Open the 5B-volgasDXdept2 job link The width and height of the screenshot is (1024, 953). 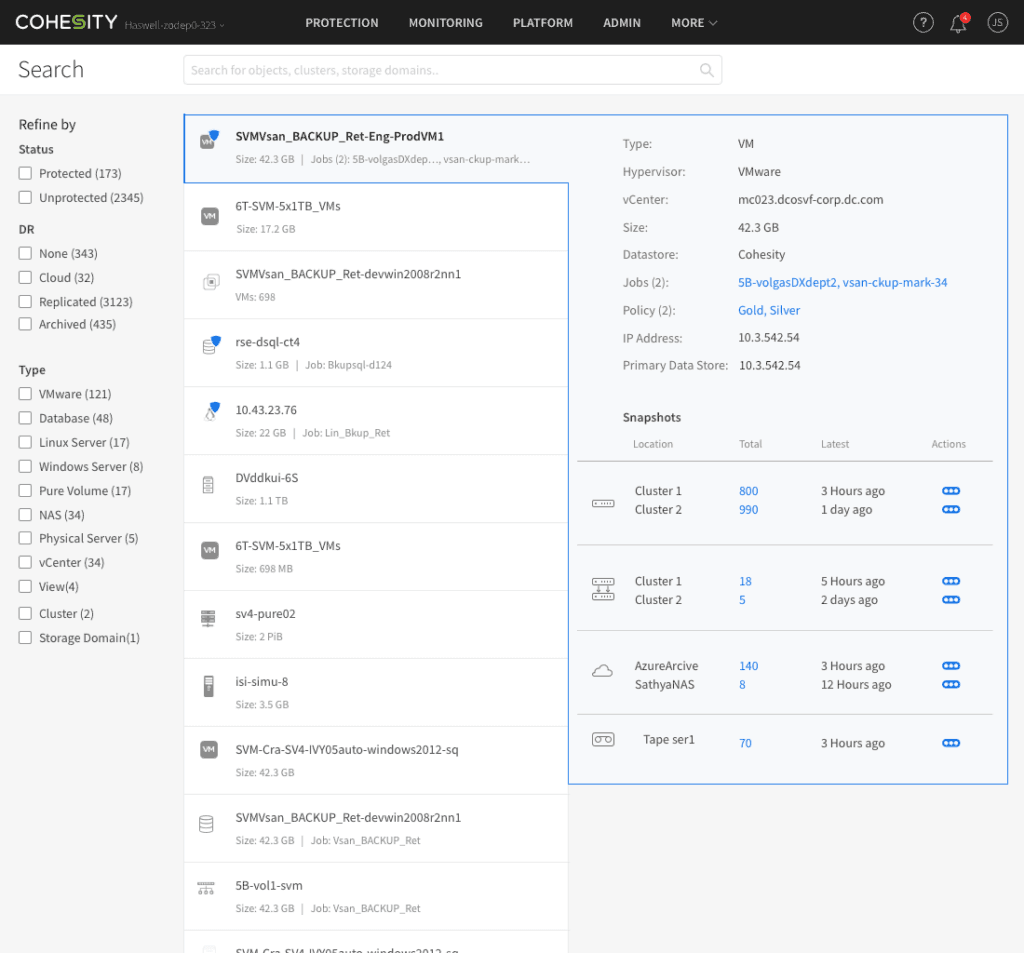tap(786, 283)
